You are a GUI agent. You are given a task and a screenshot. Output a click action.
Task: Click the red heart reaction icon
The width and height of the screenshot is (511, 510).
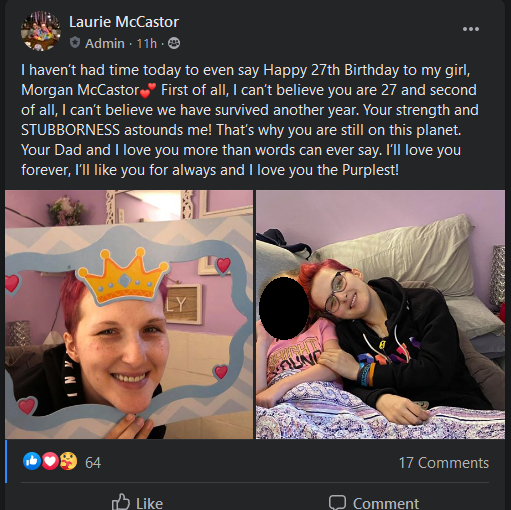(x=50, y=462)
